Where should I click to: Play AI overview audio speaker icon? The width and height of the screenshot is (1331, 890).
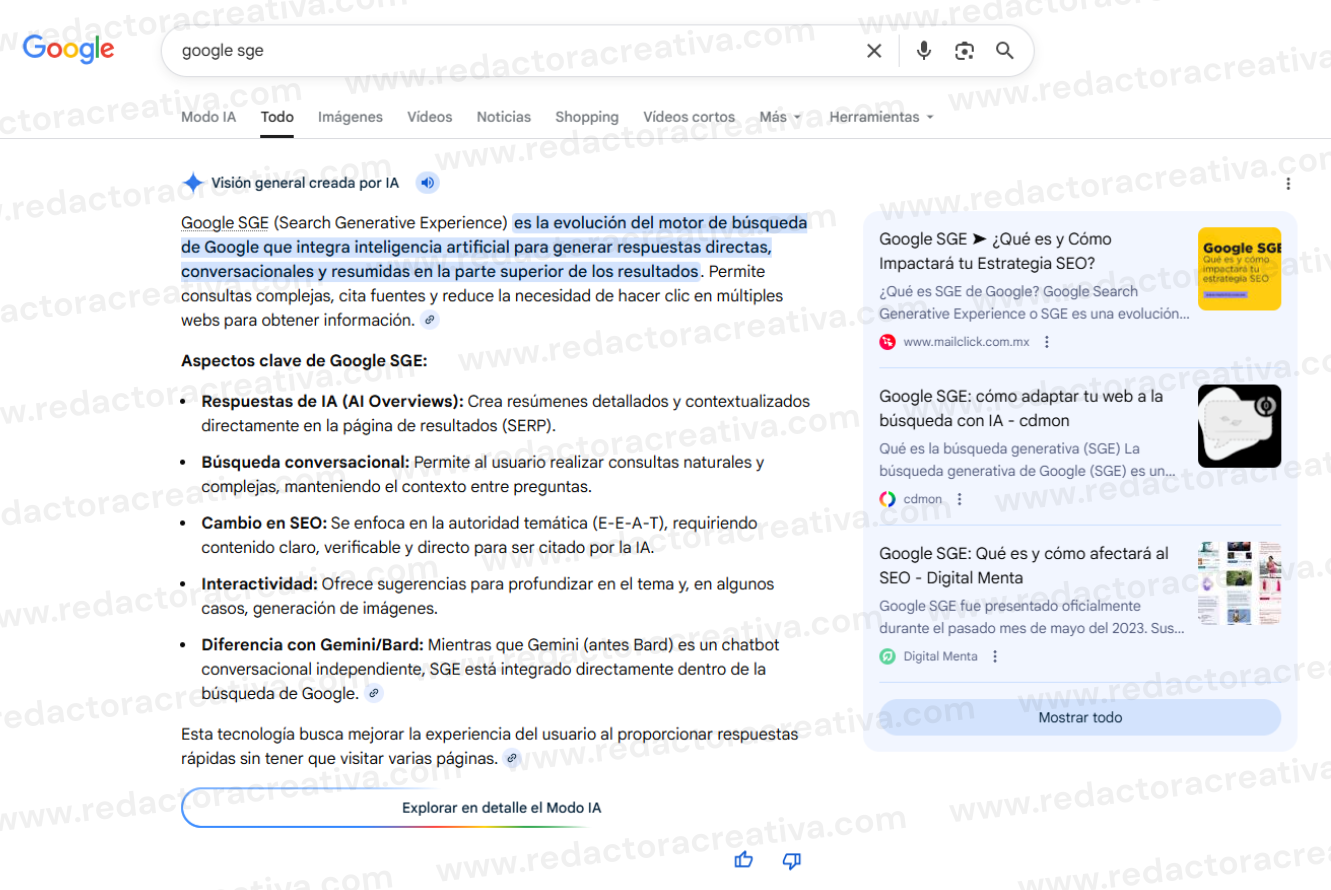click(427, 183)
